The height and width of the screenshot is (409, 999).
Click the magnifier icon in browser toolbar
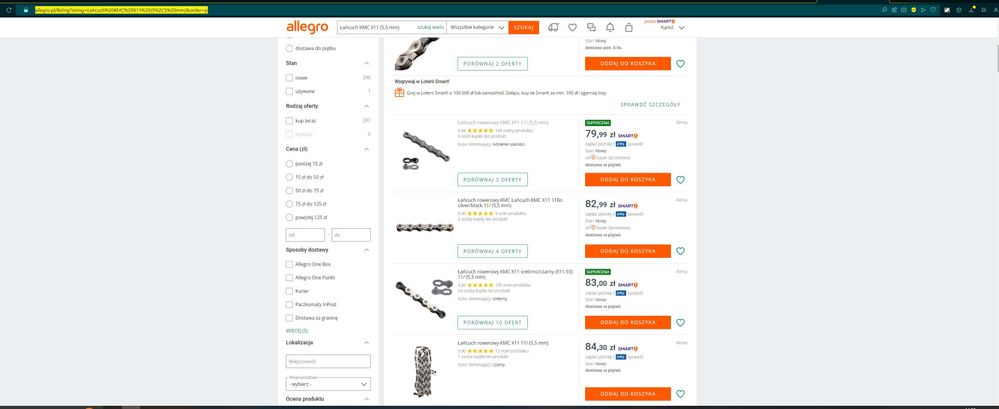(x=884, y=10)
